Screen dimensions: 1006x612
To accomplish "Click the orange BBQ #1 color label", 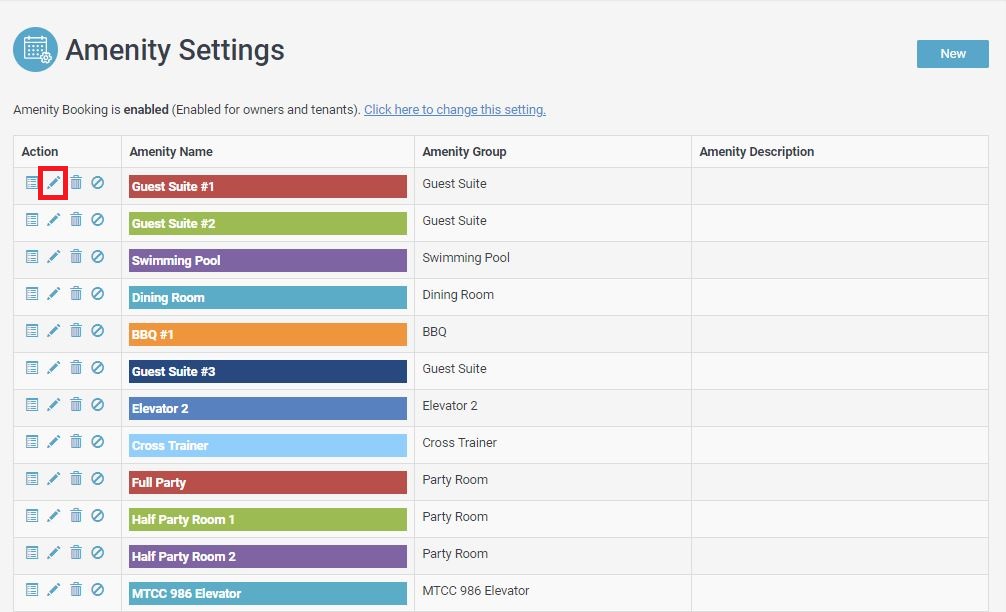I will click(x=267, y=335).
